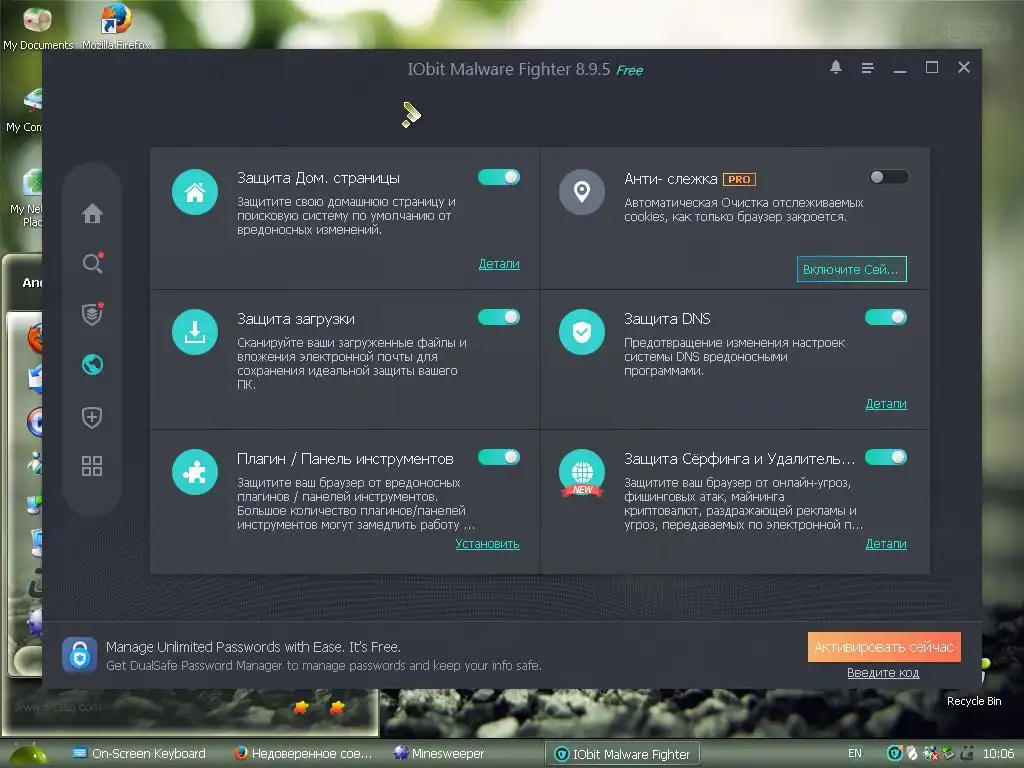Click Активировать сейчас orange button
The height and width of the screenshot is (768, 1024).
point(884,647)
